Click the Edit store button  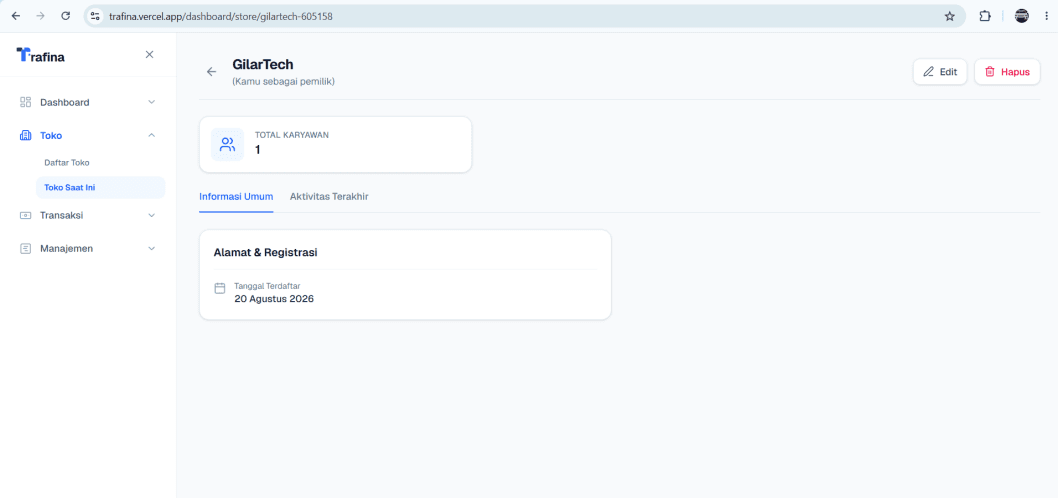click(x=940, y=72)
